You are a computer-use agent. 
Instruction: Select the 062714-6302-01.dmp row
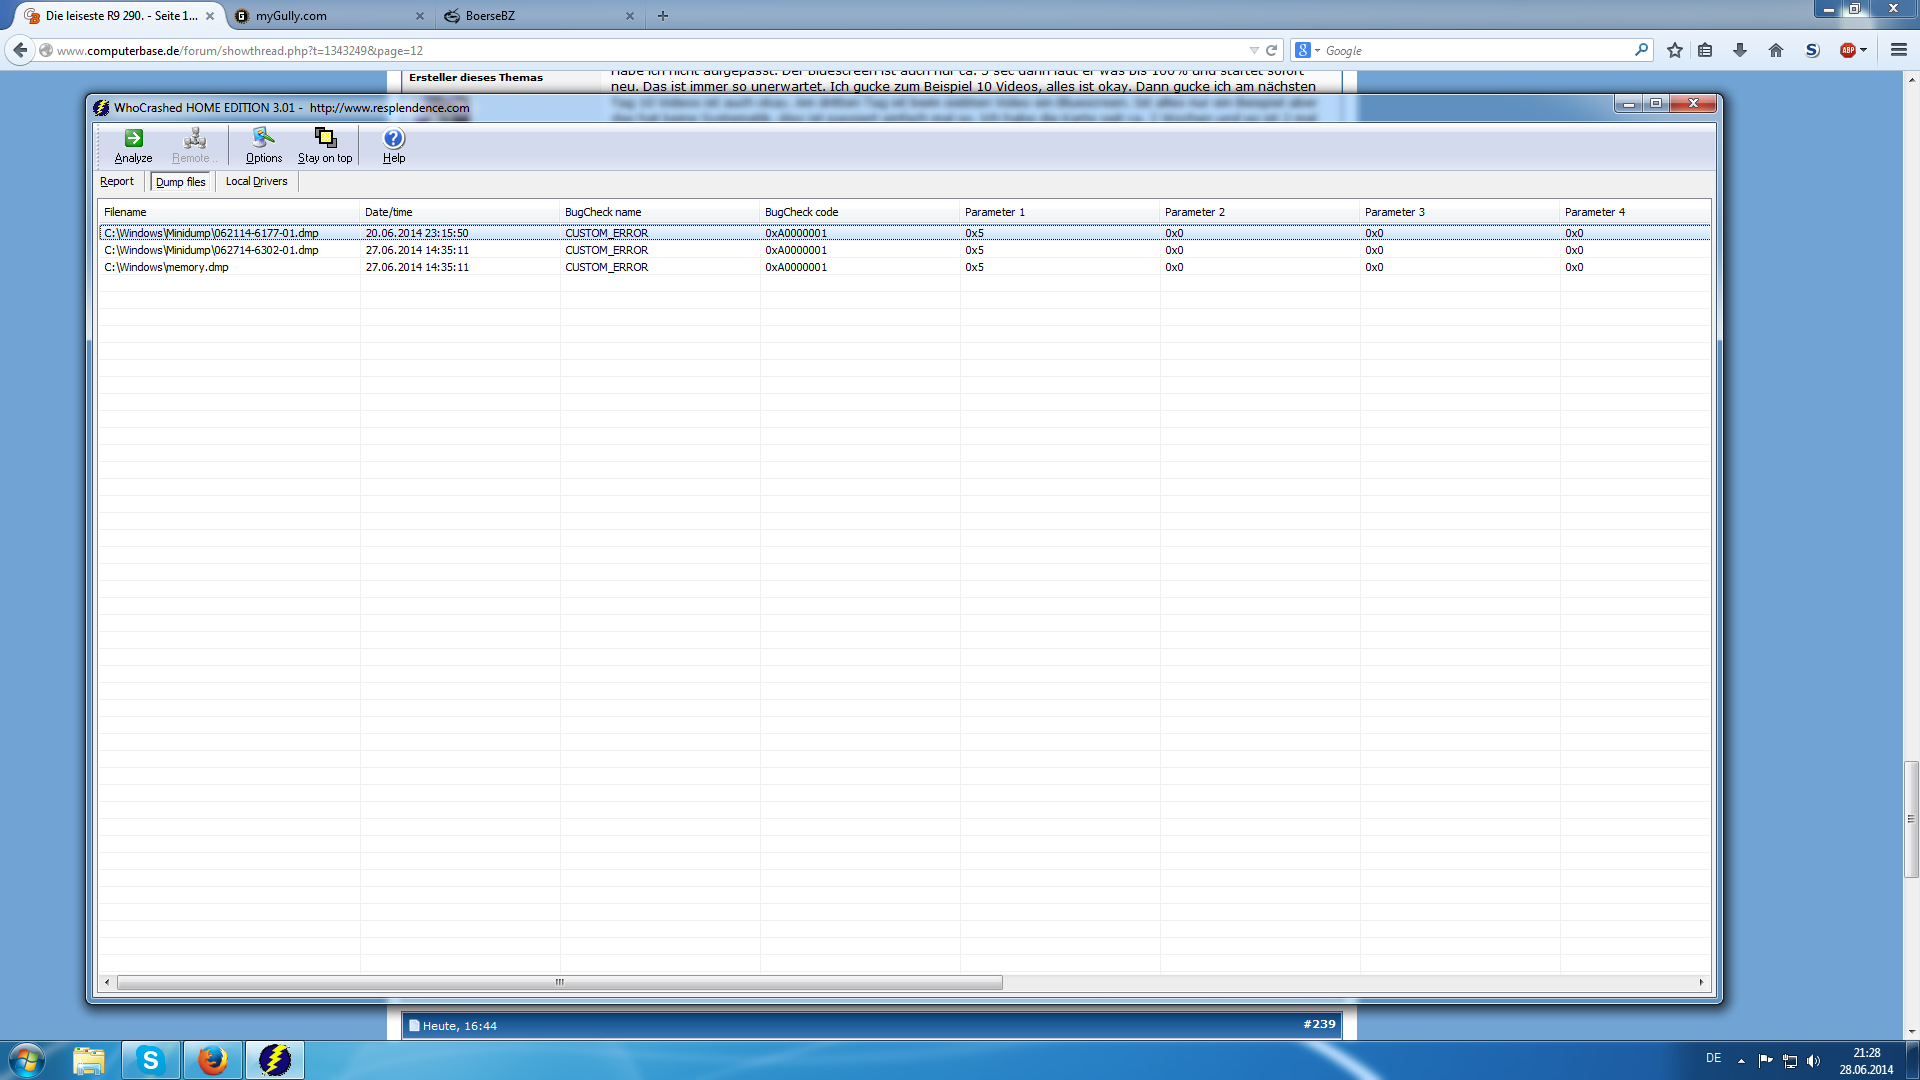[211, 250]
